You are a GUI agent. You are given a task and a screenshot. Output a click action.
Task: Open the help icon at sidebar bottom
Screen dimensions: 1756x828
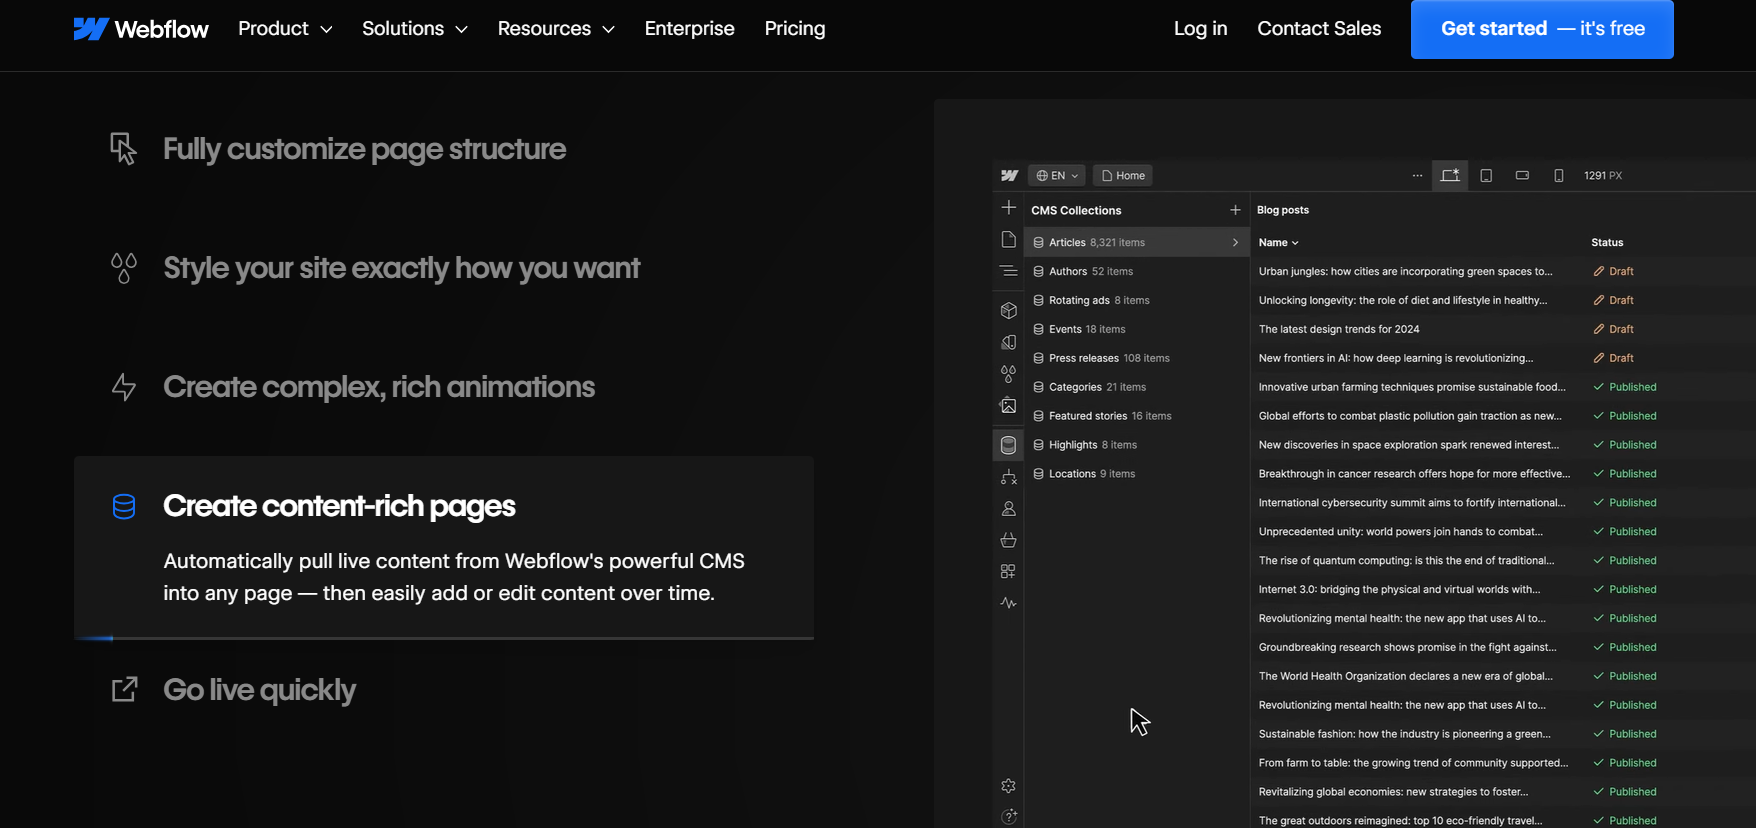point(1008,817)
